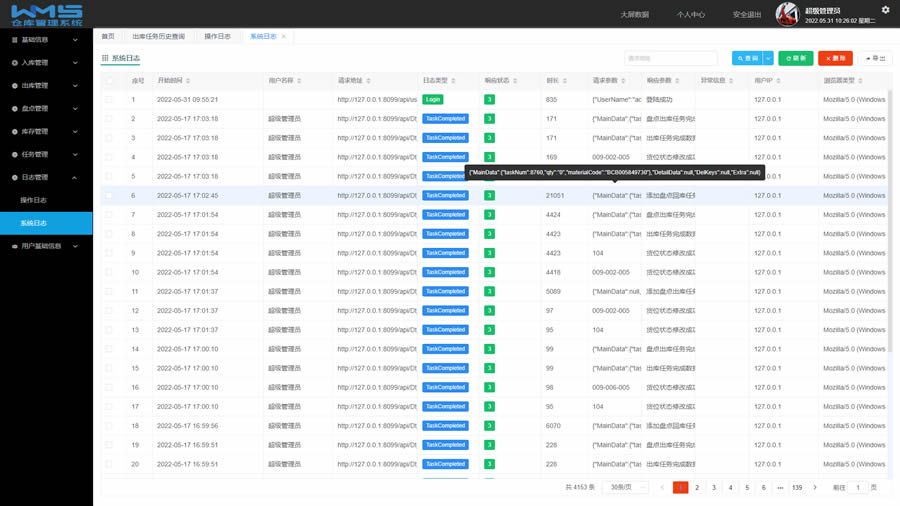This screenshot has width=900, height=506.
Task: Focus the search input beside 查询
Action: [x=670, y=58]
